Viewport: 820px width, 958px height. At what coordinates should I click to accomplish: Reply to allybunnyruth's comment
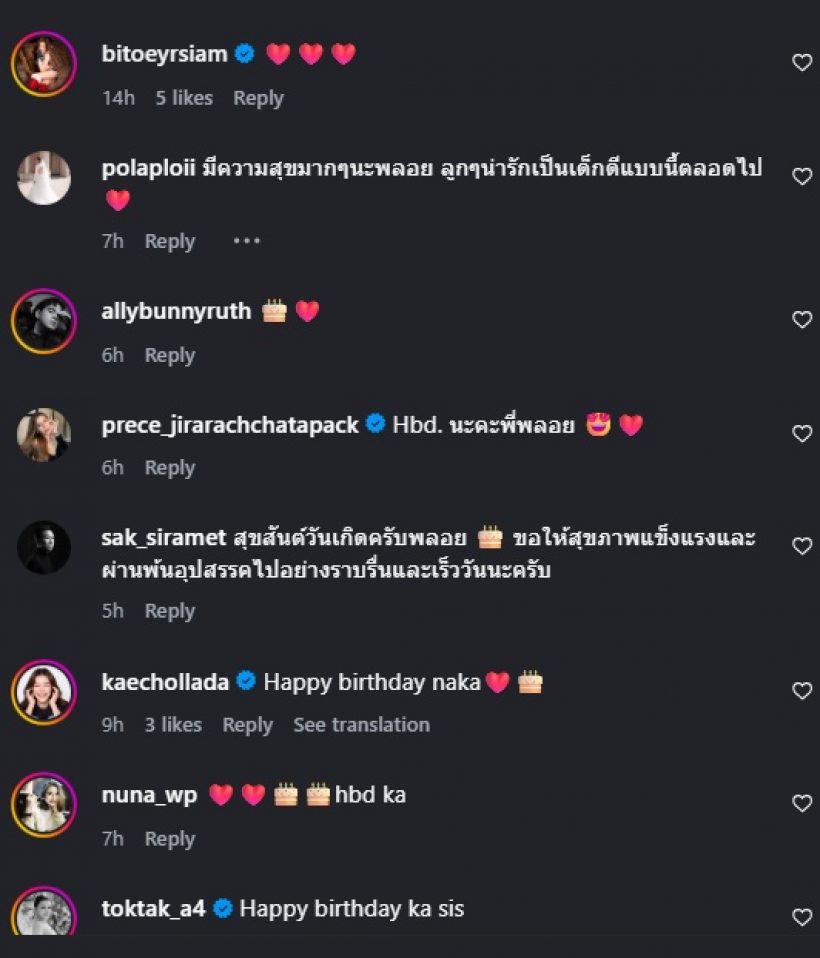coord(169,355)
